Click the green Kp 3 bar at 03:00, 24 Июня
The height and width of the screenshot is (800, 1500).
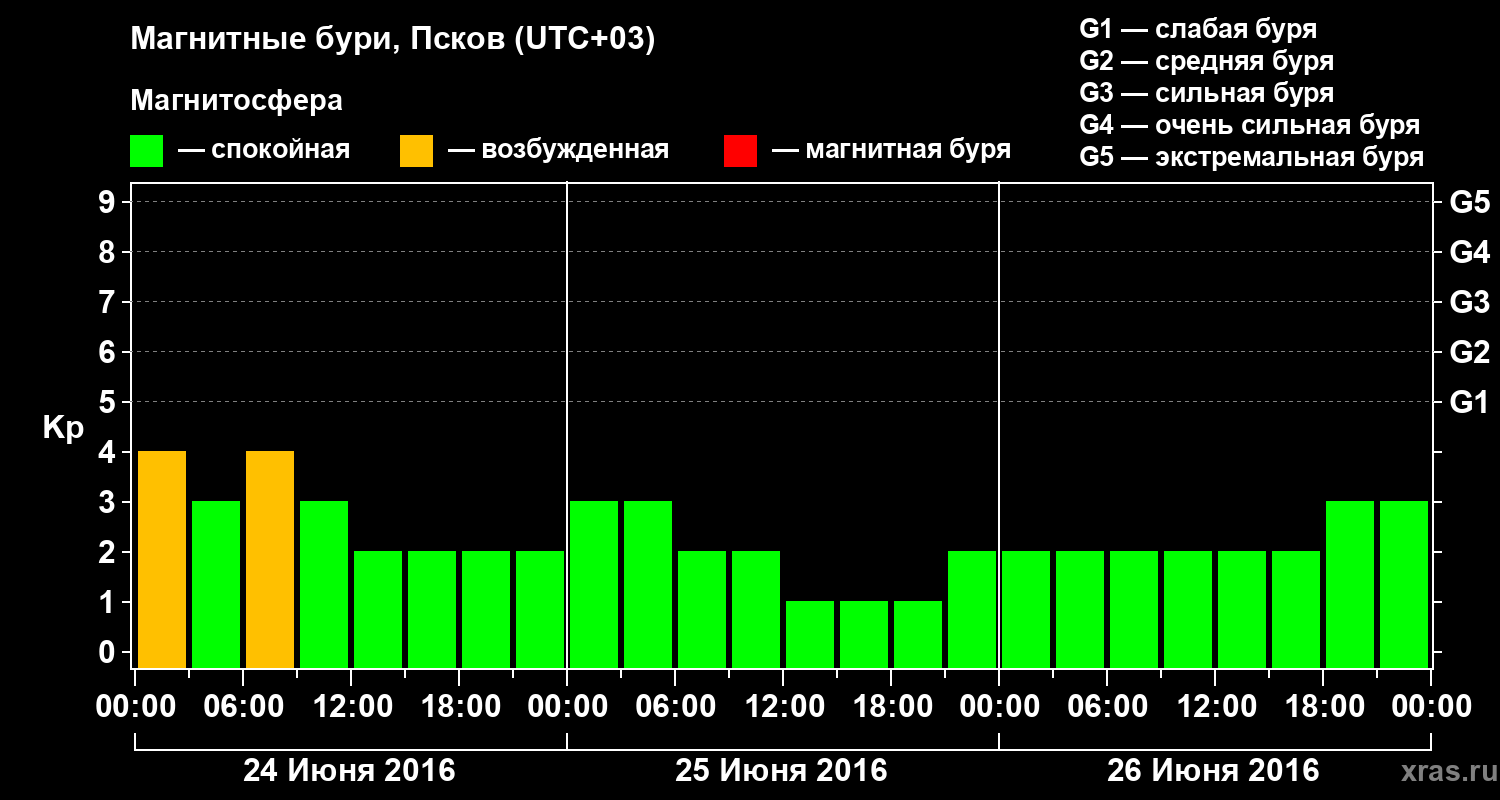point(216,584)
